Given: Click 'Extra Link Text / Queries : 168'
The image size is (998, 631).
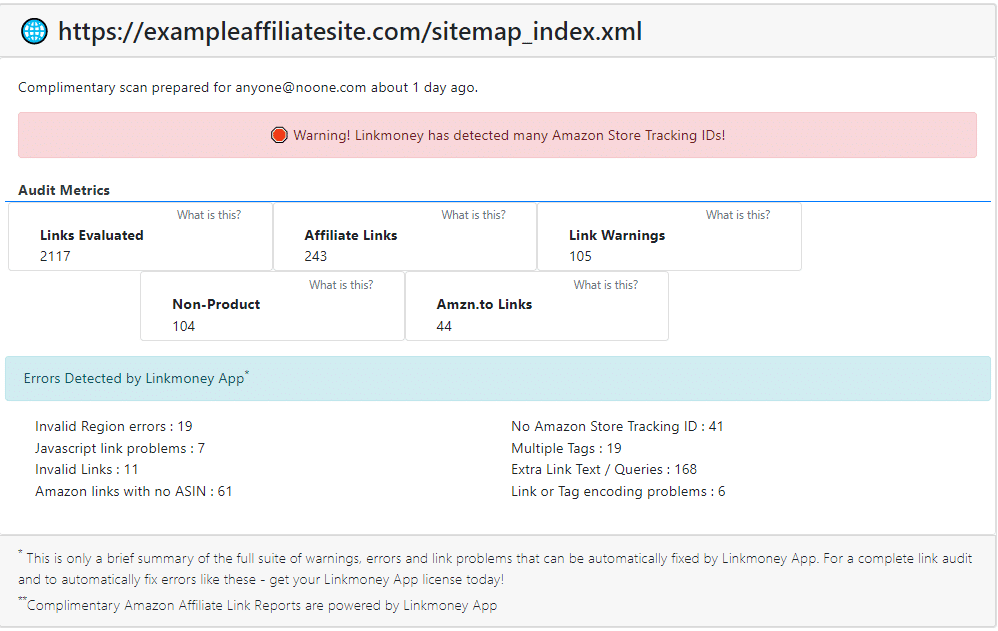Looking at the screenshot, I should click(x=604, y=469).
